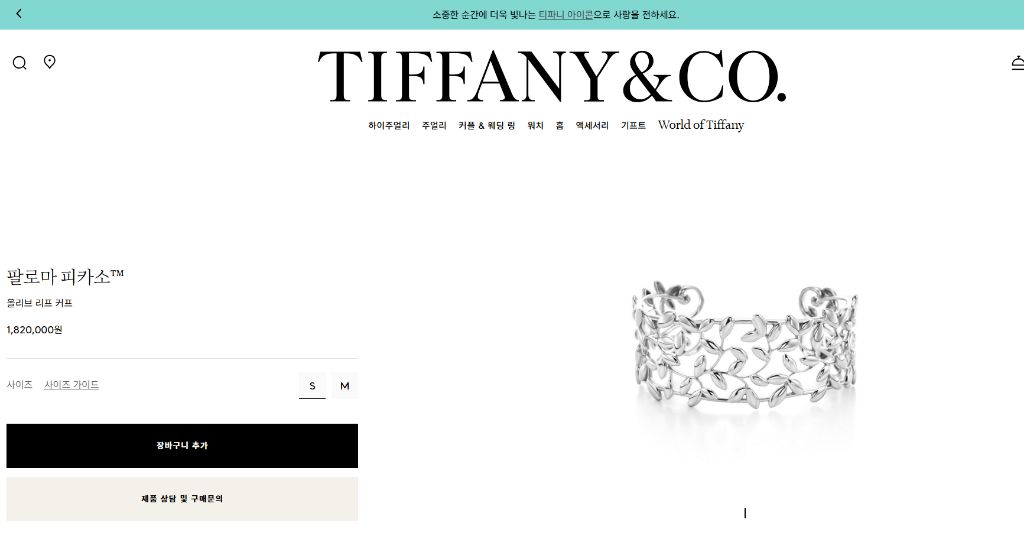
Task: Open the 워치 menu
Action: pyautogui.click(x=536, y=125)
